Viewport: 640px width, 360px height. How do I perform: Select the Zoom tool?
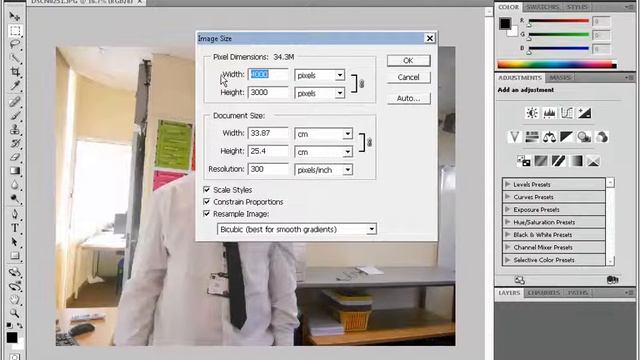[15, 313]
